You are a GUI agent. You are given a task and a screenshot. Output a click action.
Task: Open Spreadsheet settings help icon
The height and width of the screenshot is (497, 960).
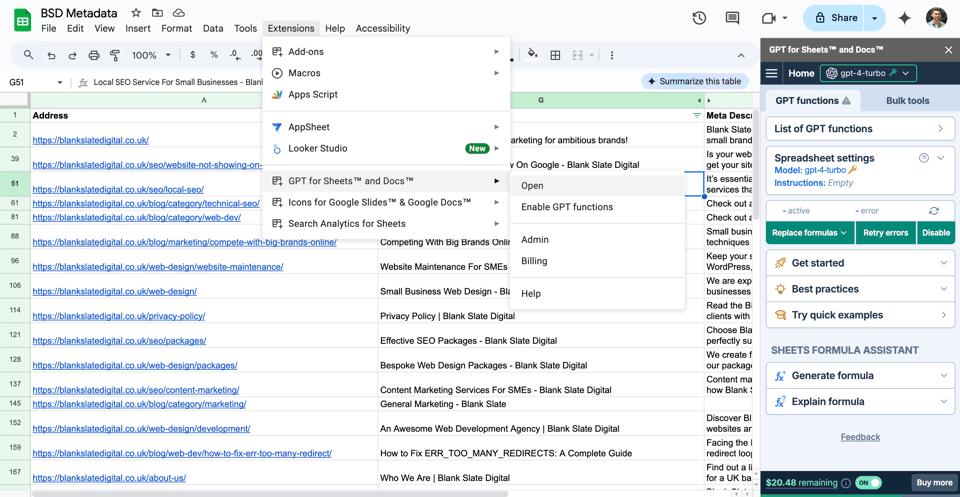coord(924,158)
